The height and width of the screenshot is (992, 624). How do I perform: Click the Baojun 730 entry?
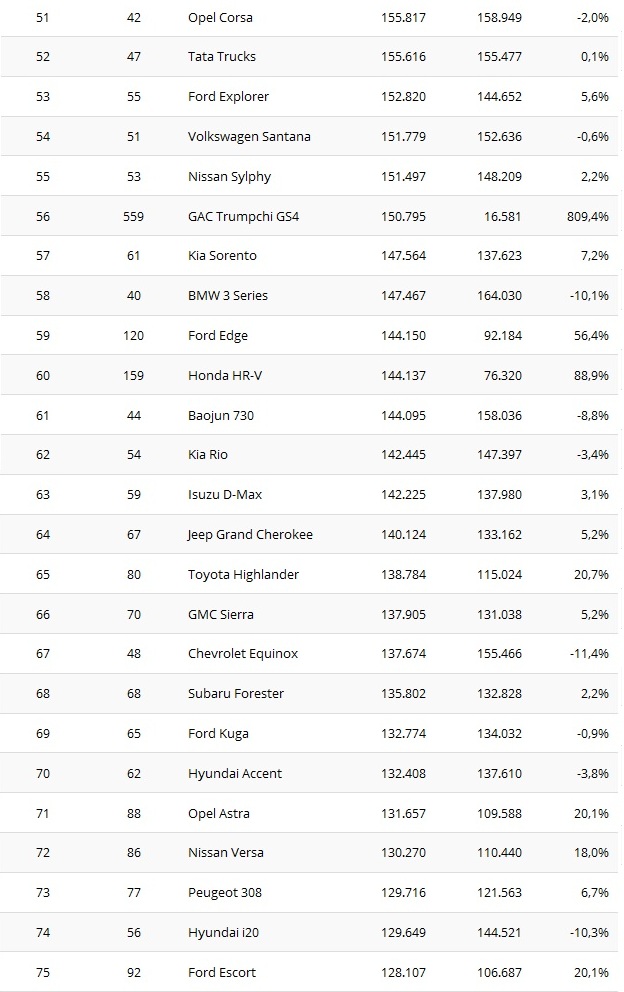point(221,415)
